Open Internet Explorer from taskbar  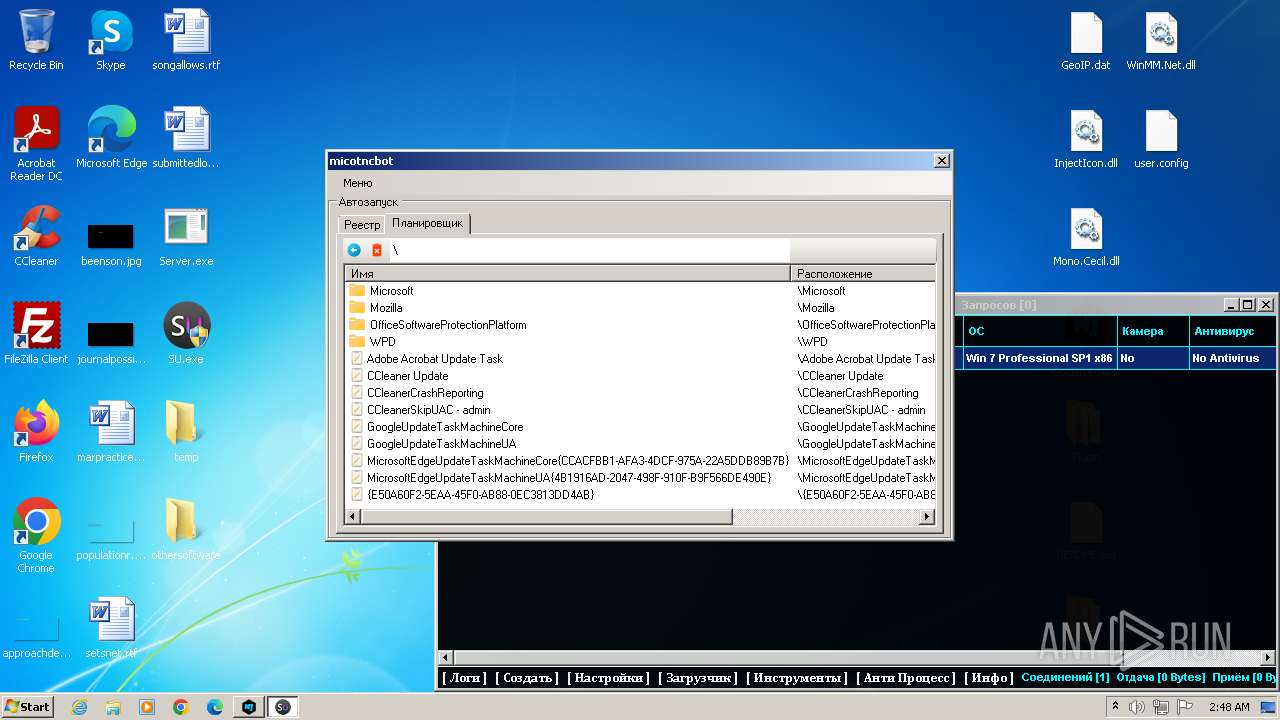click(x=80, y=707)
